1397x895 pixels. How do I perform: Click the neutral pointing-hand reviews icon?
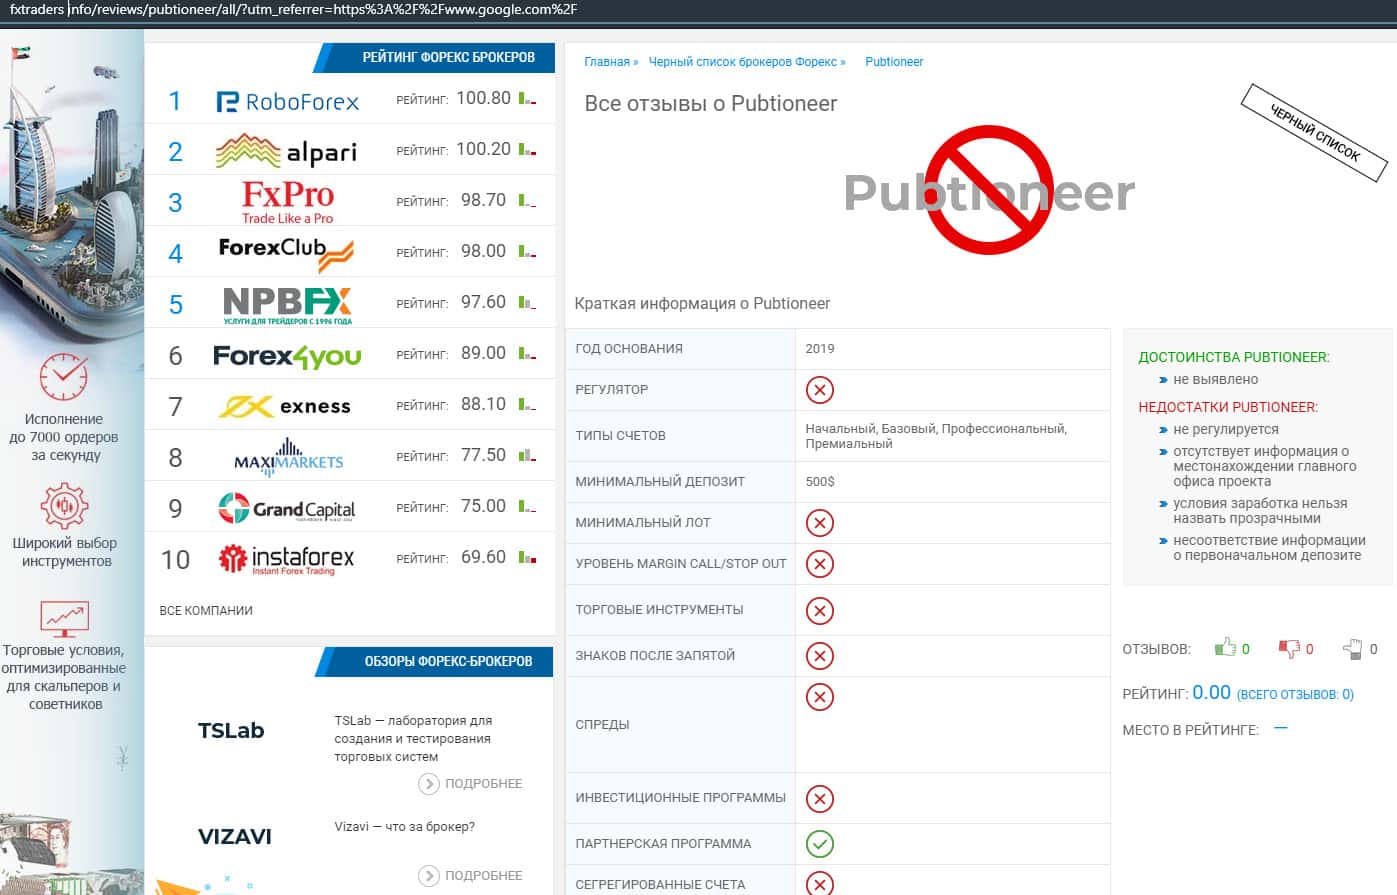(x=1352, y=649)
